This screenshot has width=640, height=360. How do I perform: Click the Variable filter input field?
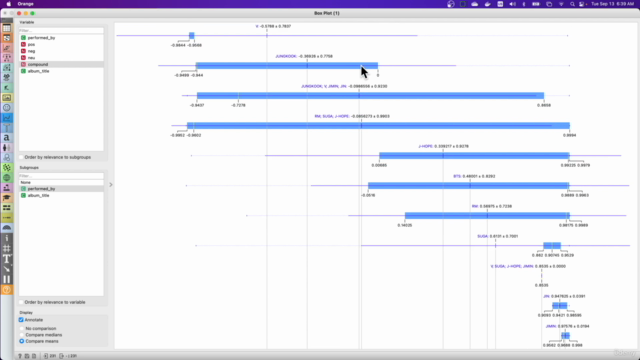(x=61, y=31)
